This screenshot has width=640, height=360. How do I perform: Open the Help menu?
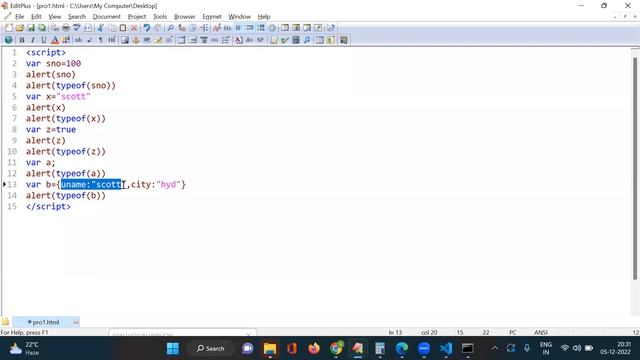(264, 17)
